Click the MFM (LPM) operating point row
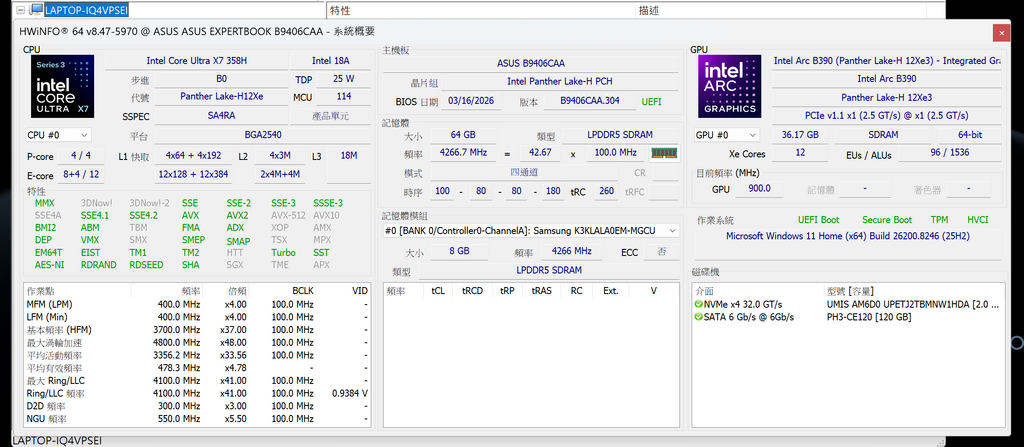Image resolution: width=1024 pixels, height=447 pixels. pyautogui.click(x=197, y=305)
